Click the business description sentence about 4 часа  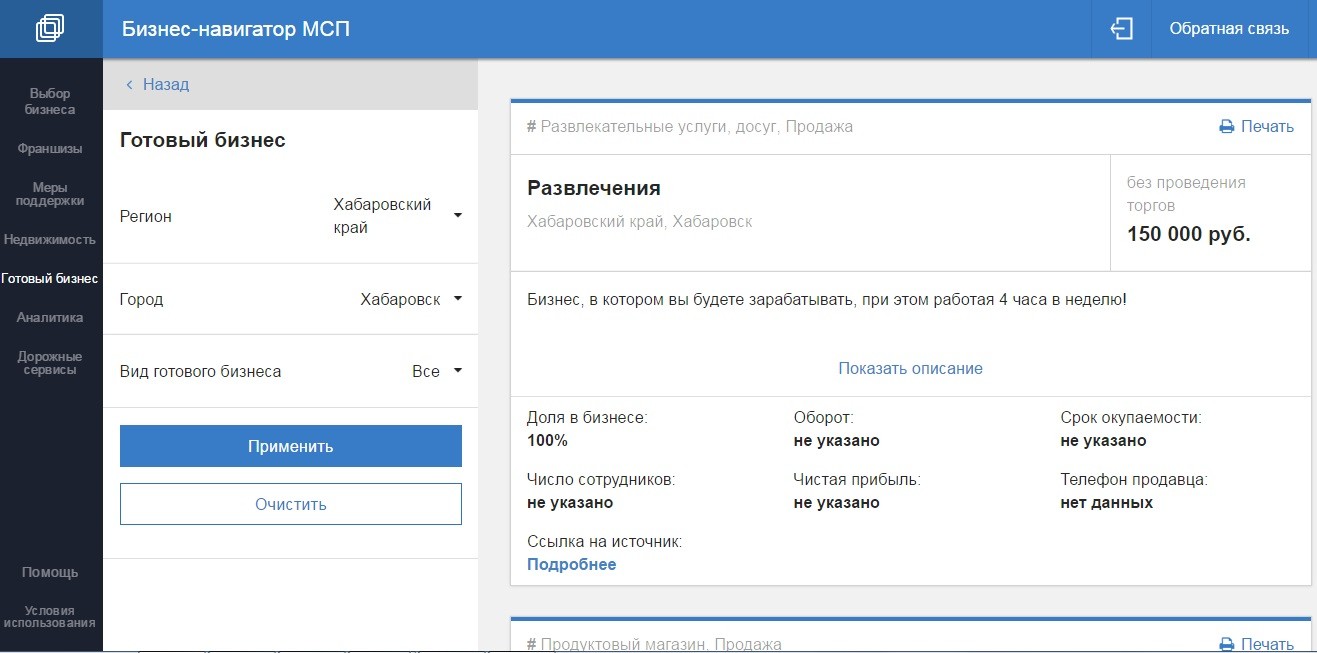(827, 299)
